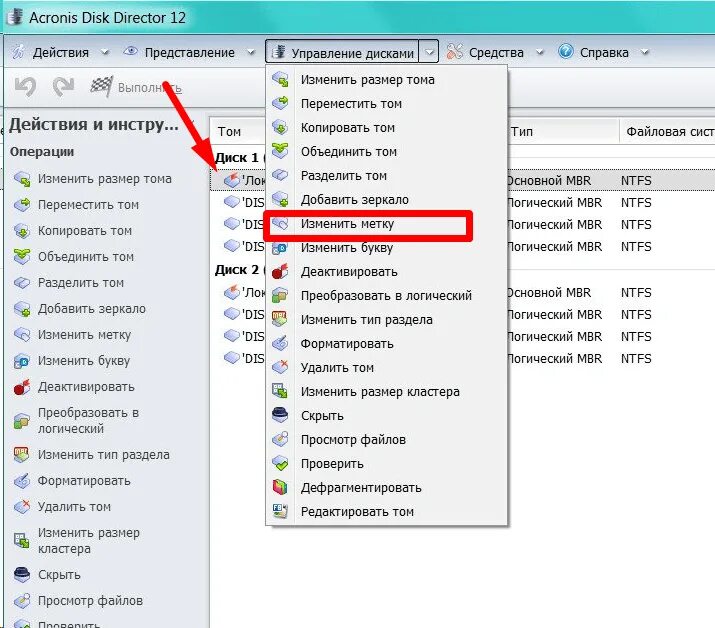Open the Управление дисками menu button
Screen dimensions: 715x628
pos(342,52)
